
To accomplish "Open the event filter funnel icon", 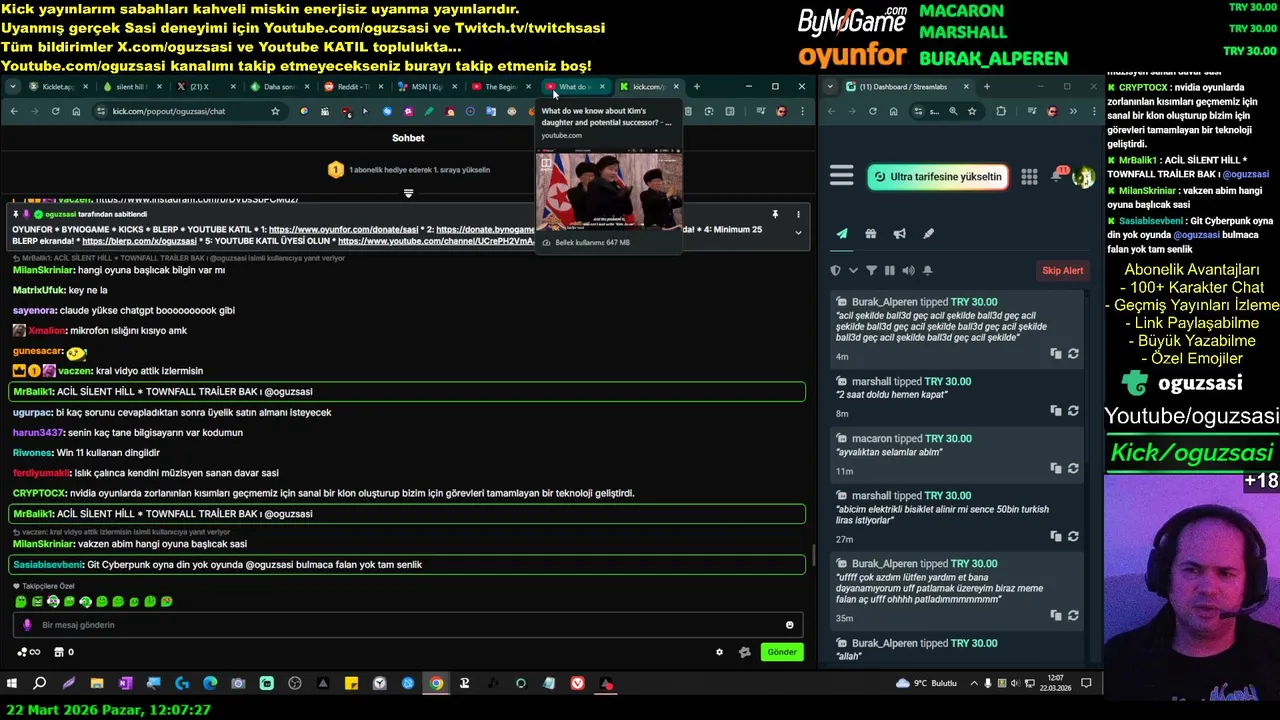I will pyautogui.click(x=871, y=270).
